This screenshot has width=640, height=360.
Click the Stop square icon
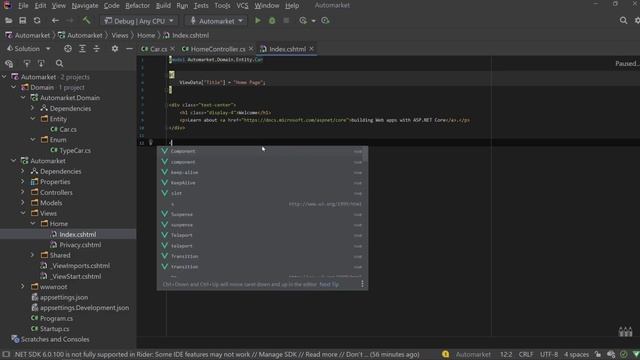286,20
